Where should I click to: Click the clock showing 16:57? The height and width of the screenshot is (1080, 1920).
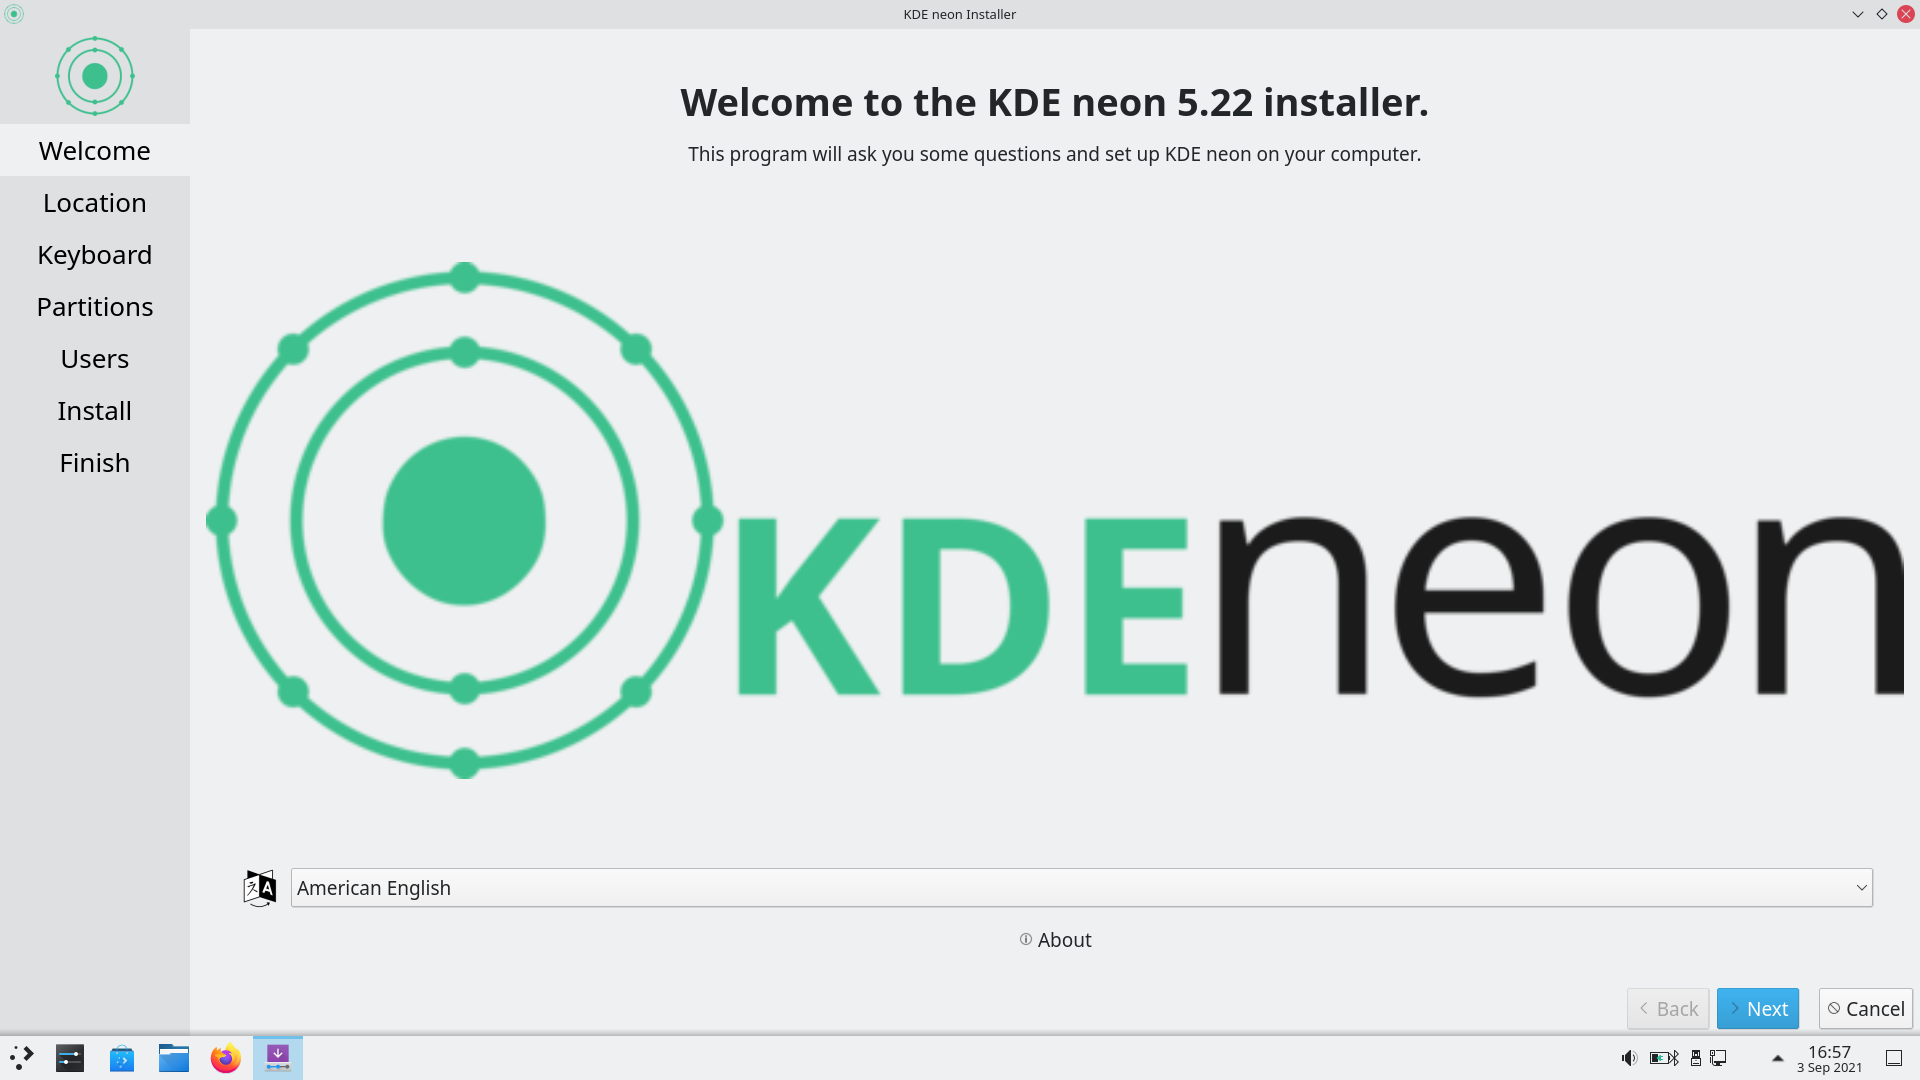[1829, 1058]
